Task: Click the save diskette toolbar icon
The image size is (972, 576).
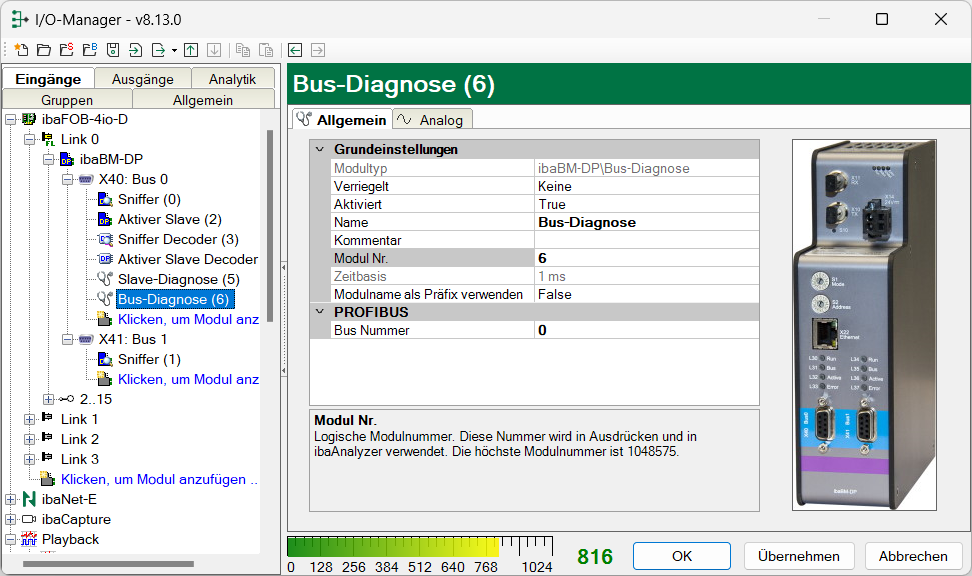Action: [x=113, y=50]
